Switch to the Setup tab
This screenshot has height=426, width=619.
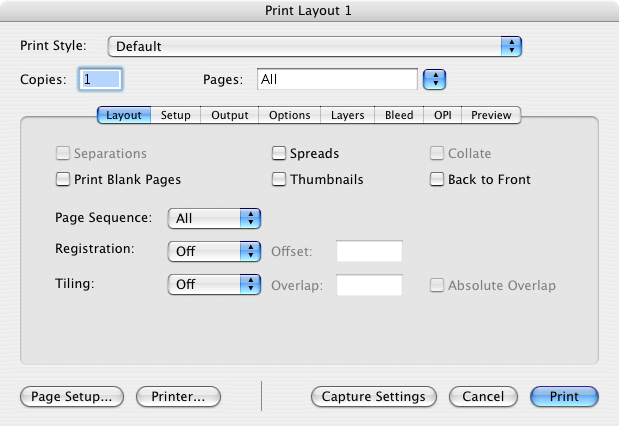click(x=176, y=115)
